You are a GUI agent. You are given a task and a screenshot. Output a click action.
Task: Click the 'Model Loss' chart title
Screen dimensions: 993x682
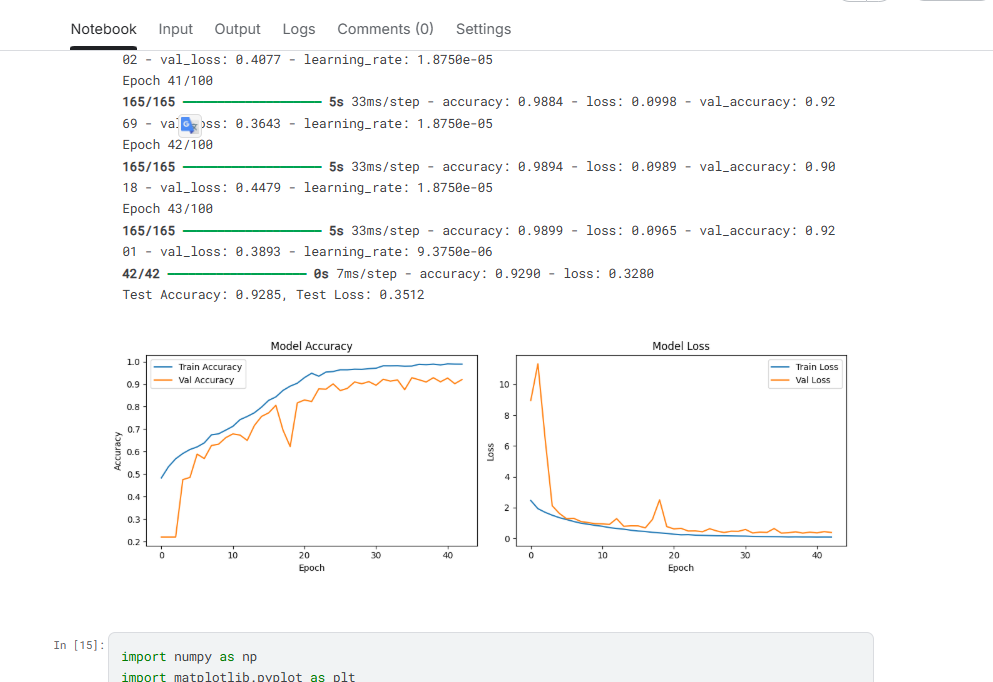[x=680, y=346]
